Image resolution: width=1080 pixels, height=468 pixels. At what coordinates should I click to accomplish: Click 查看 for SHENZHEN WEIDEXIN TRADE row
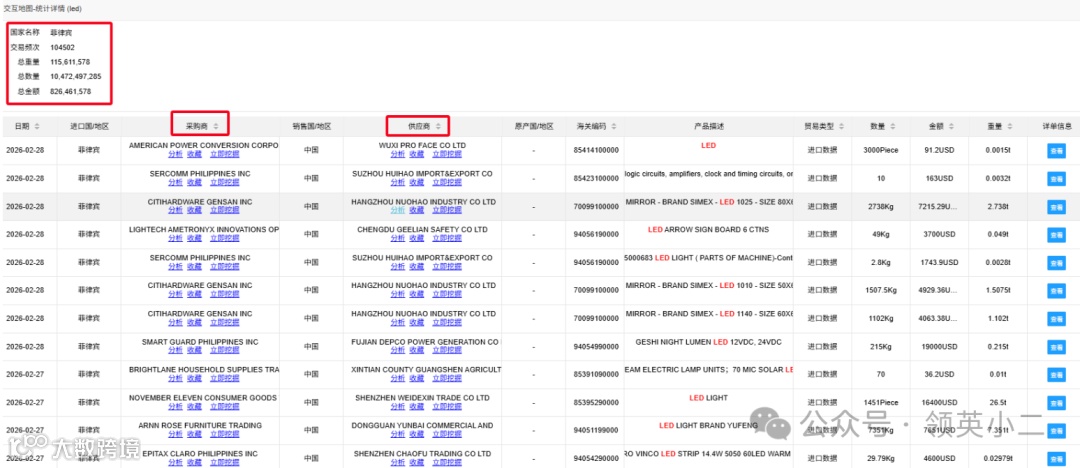tap(1056, 403)
